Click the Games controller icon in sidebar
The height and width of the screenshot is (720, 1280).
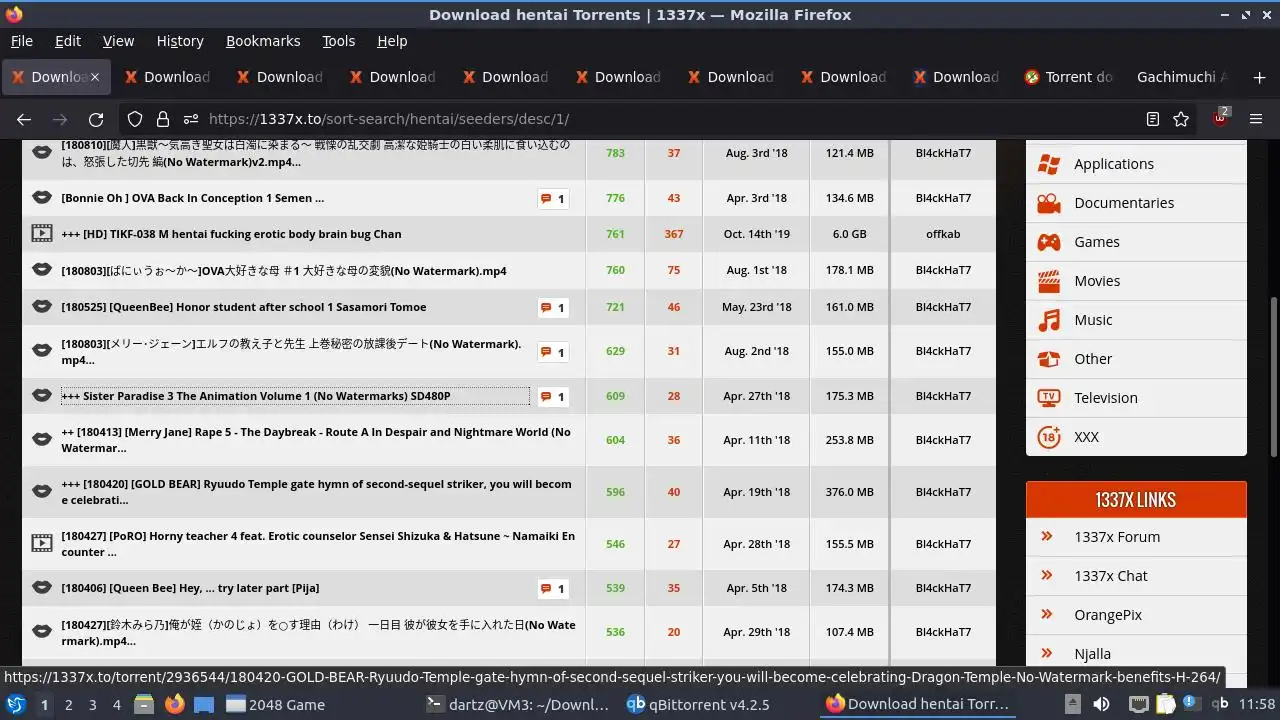pos(1049,242)
